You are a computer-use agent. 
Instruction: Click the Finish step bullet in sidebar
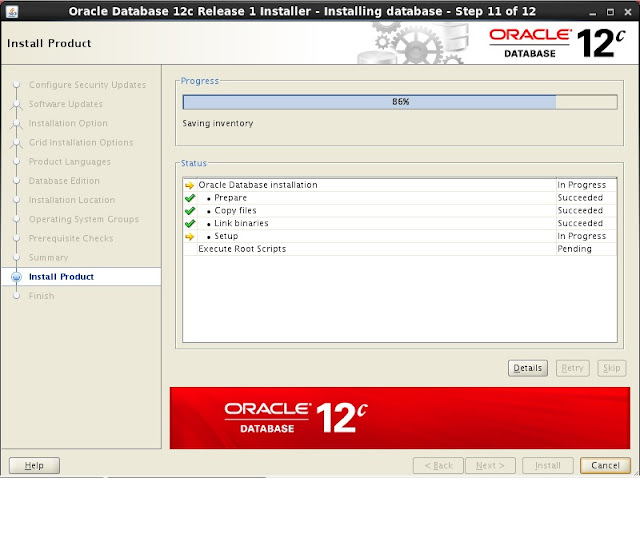16,296
